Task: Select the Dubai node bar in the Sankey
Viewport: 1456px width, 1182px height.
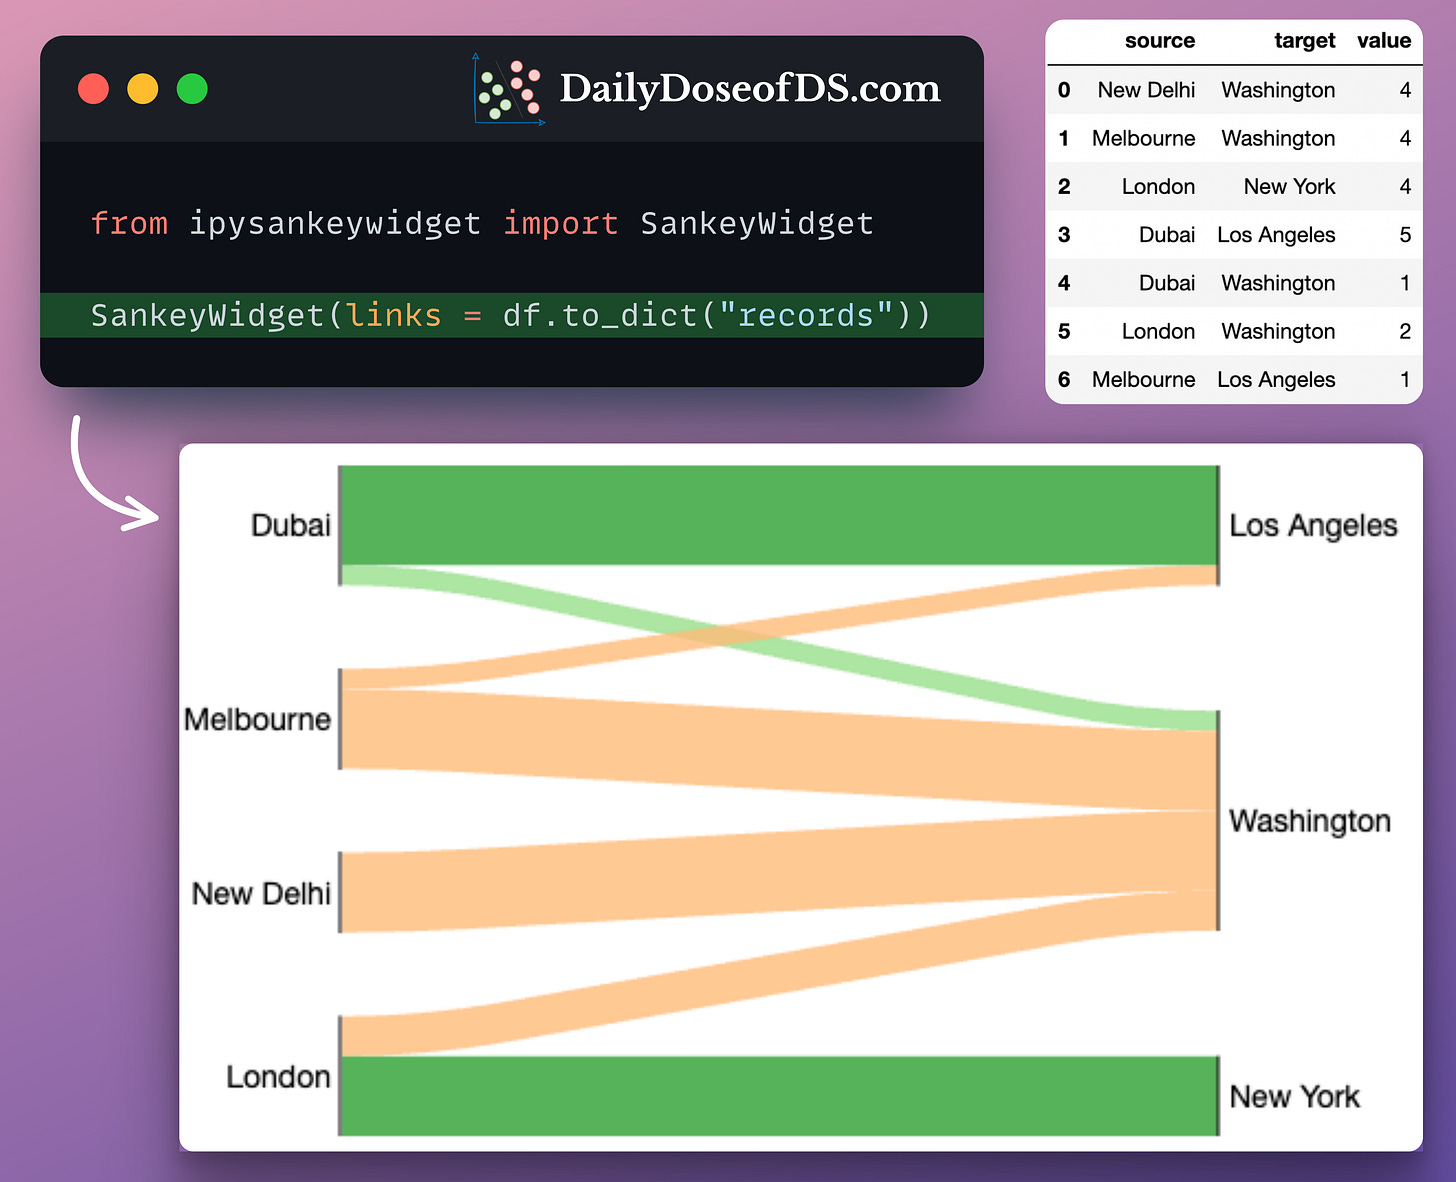Action: tap(340, 520)
